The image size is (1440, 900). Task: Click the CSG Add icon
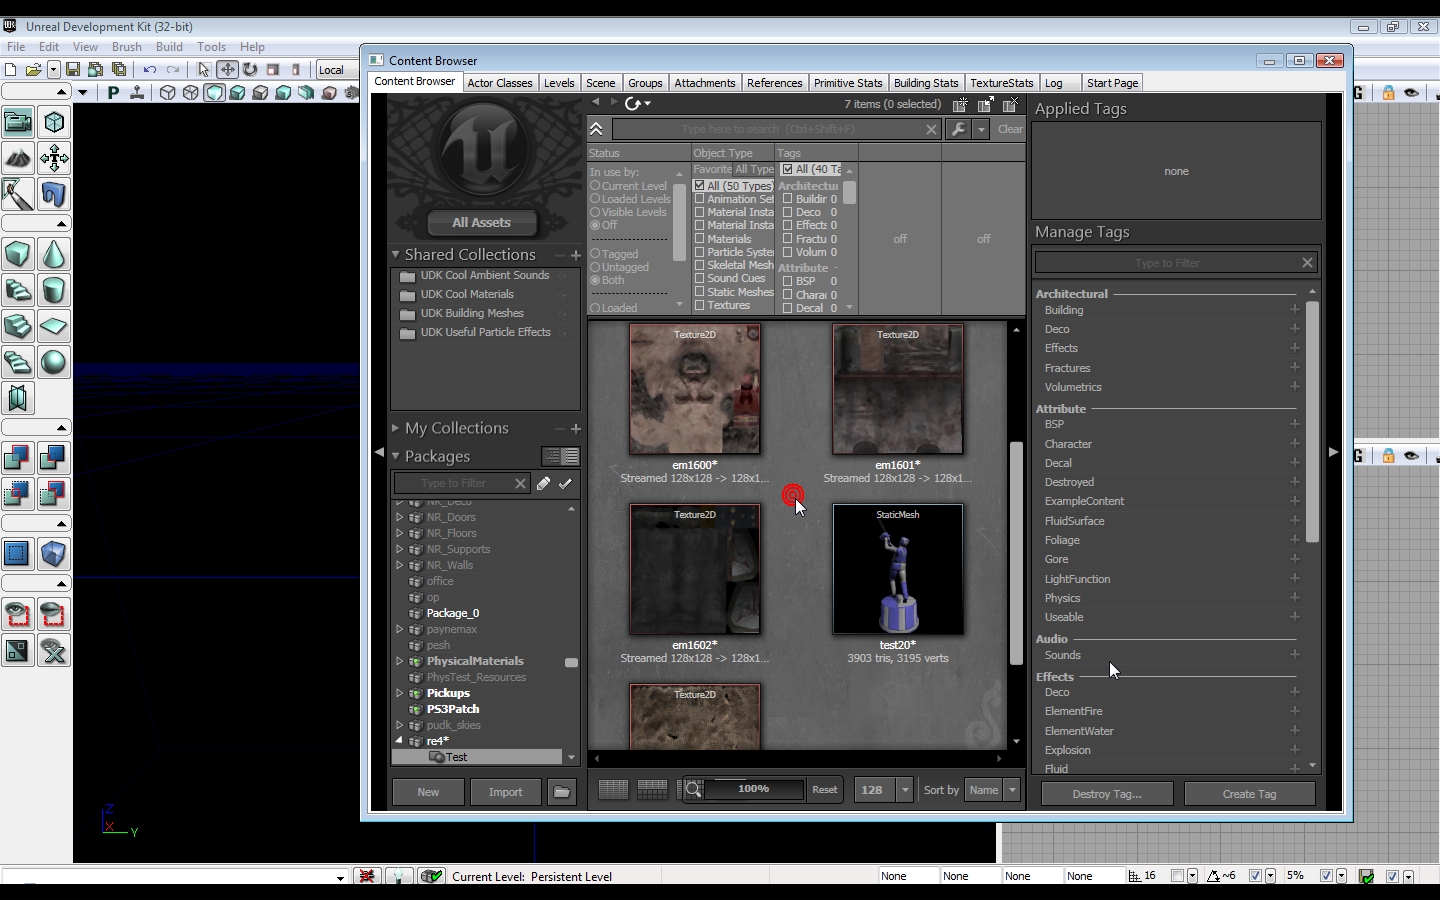[x=17, y=458]
